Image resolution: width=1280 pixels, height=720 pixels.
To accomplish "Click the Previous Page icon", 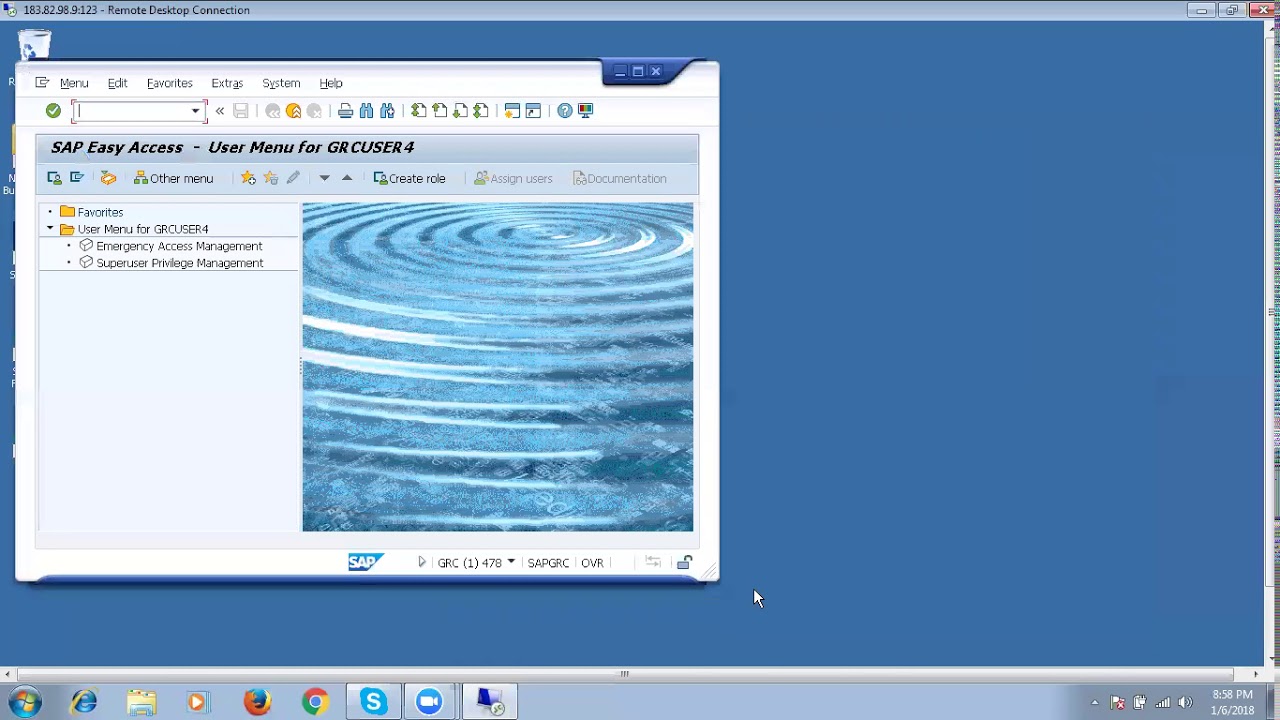I will point(439,111).
